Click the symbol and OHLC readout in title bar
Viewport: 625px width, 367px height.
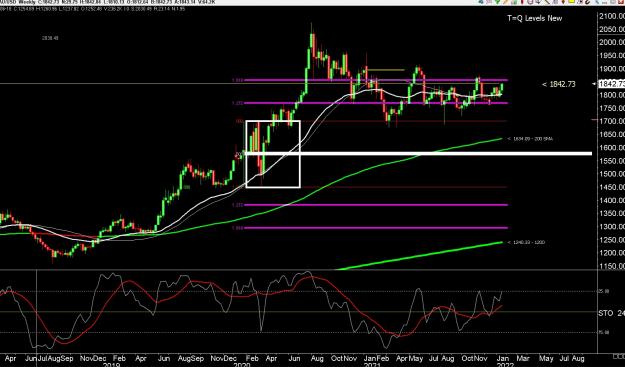[x=108, y=2]
